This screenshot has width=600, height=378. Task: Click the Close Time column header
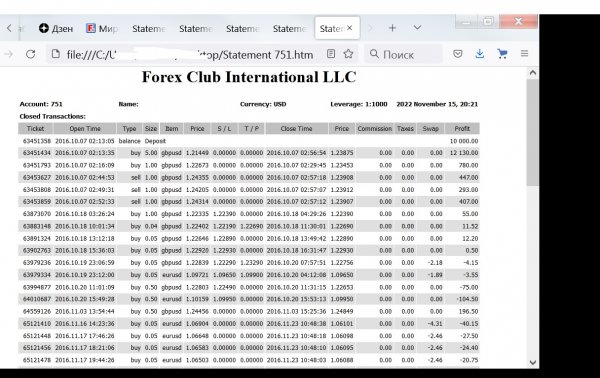click(297, 129)
